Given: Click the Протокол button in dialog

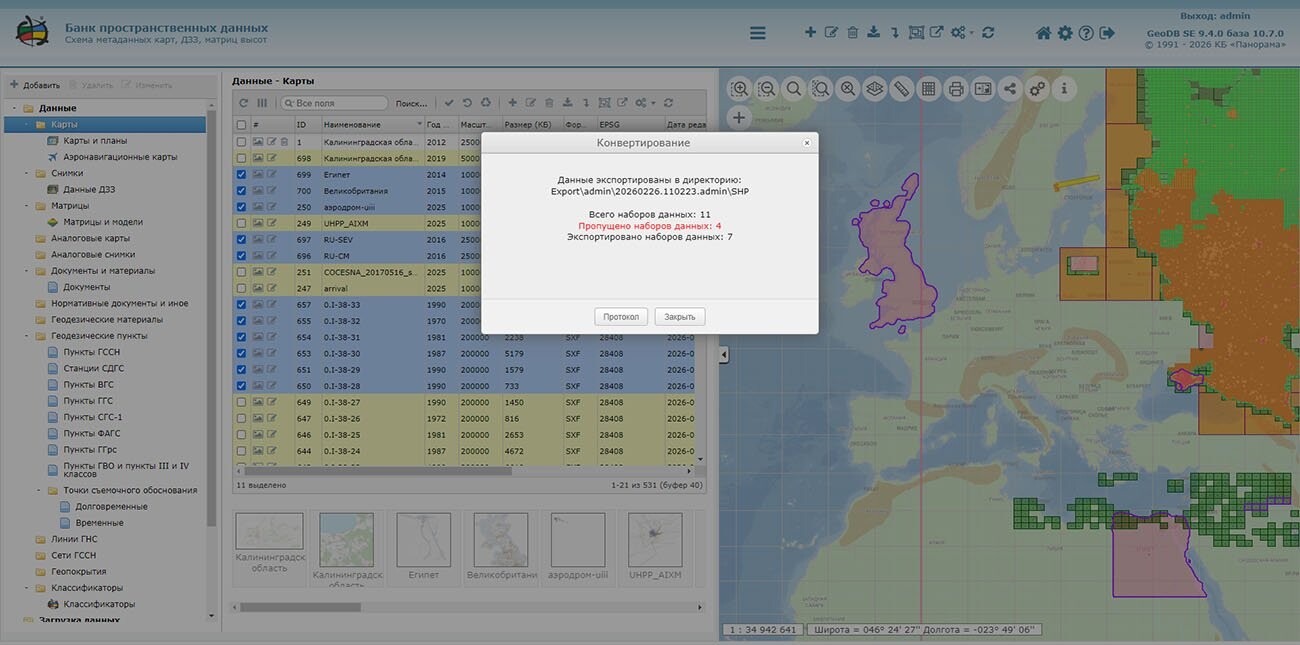Looking at the screenshot, I should point(621,317).
